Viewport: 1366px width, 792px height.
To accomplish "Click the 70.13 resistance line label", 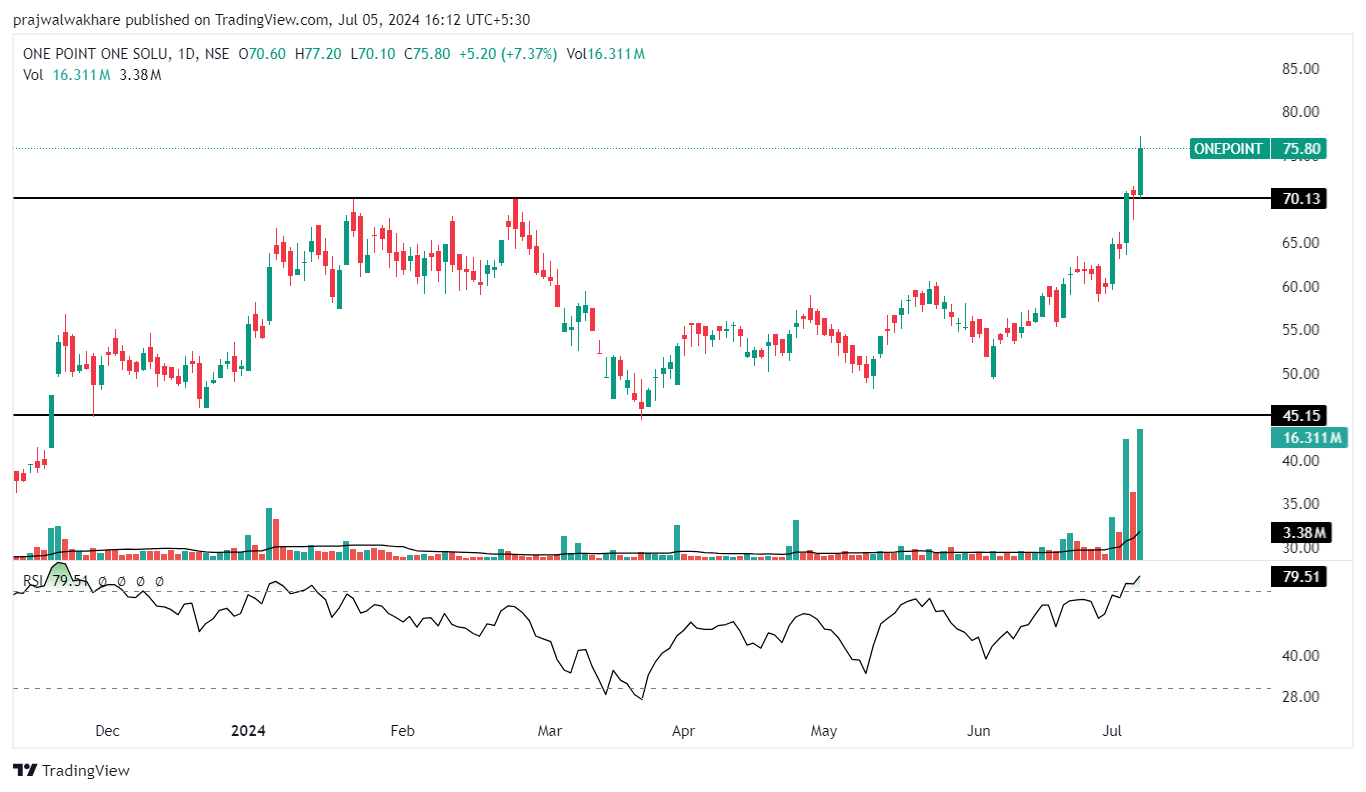I will pos(1297,199).
